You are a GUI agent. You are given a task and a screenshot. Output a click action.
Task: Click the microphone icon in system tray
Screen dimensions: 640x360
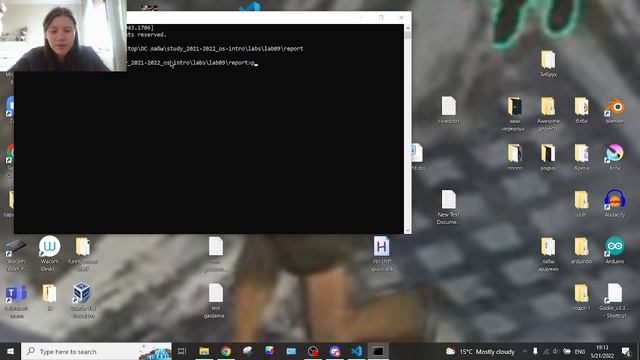click(535, 351)
